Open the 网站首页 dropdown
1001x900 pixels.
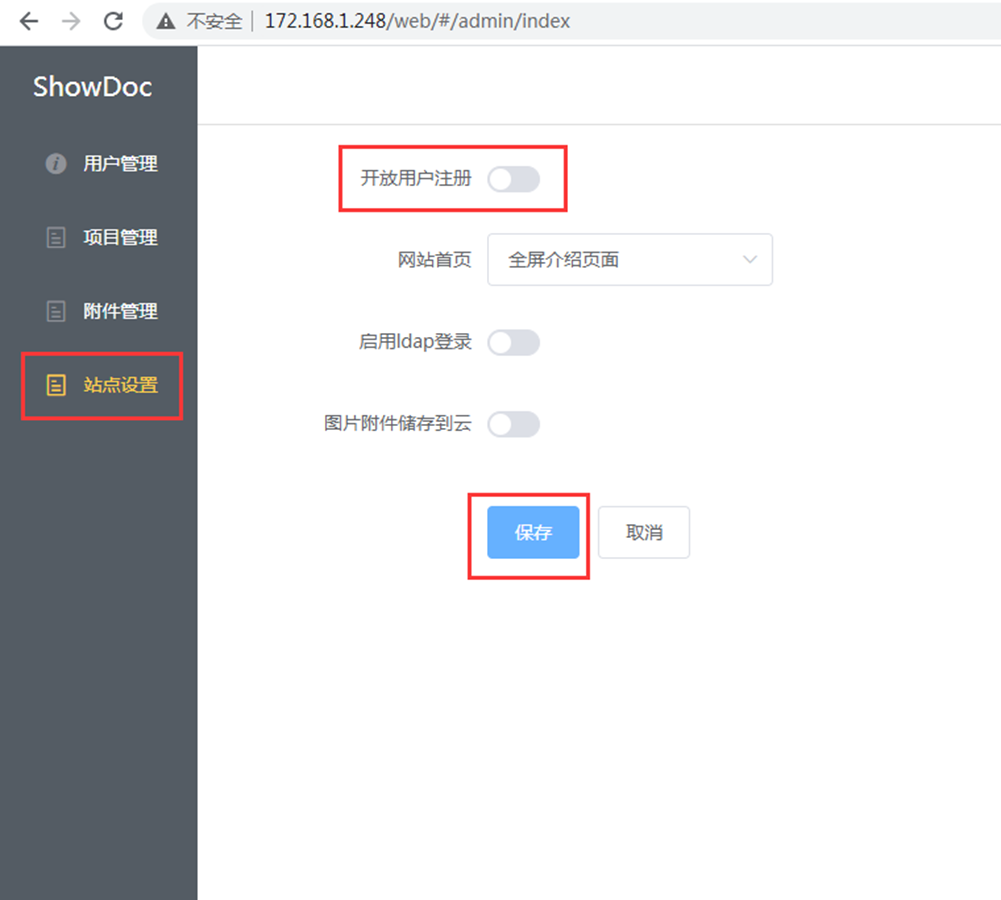pos(630,260)
